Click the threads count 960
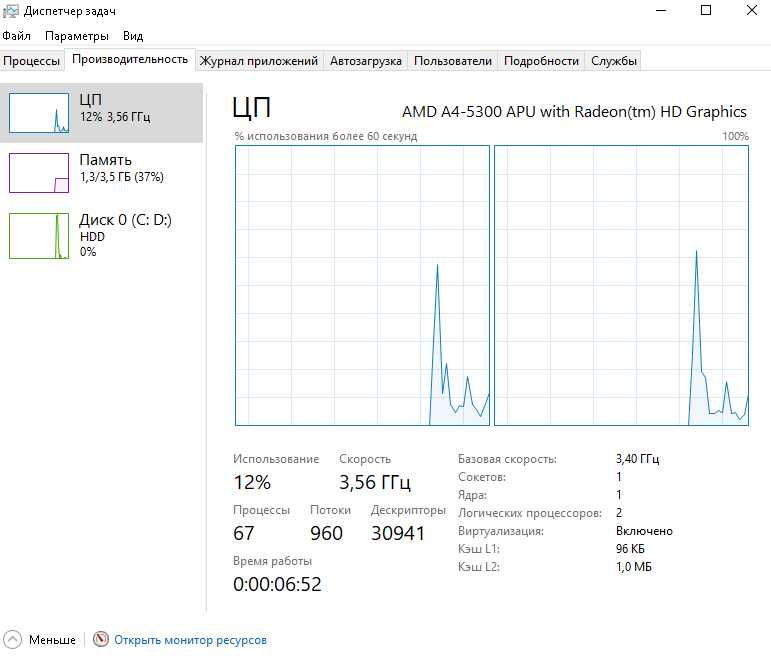Viewport: 771px width, 662px height. (326, 533)
